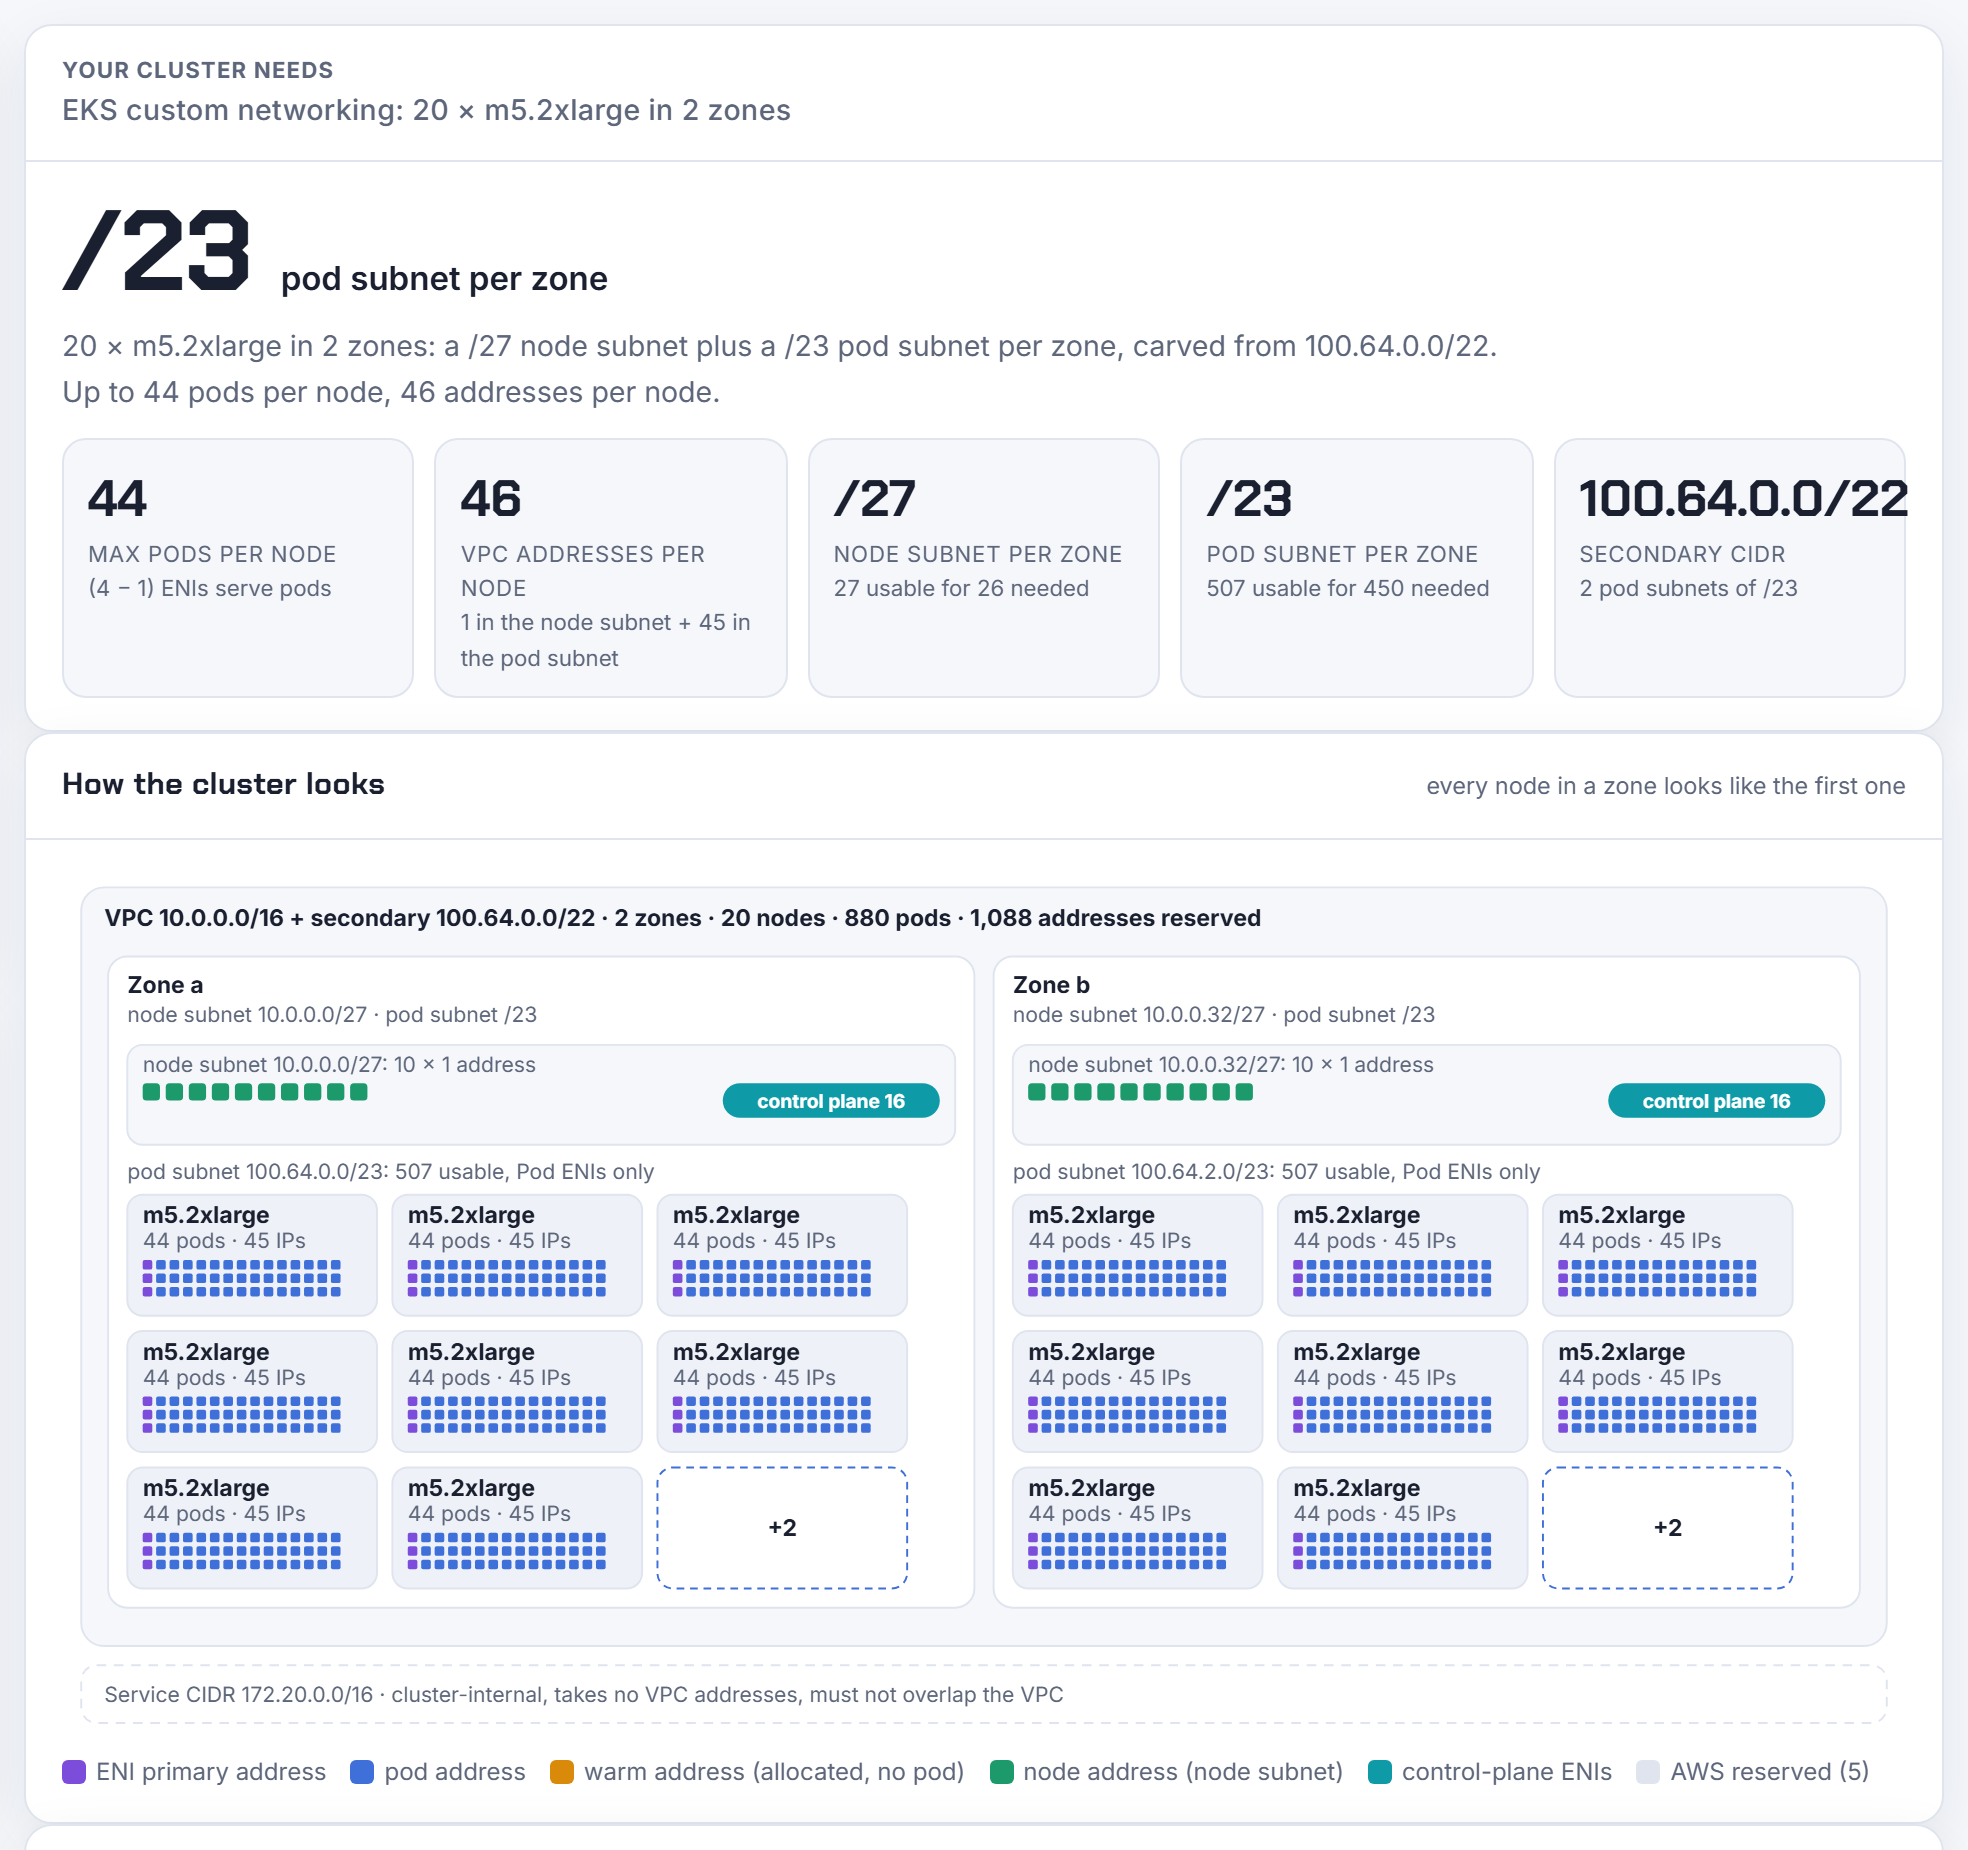Select the 46 VPC Addresses Per Node card
The height and width of the screenshot is (1850, 1968).
611,567
